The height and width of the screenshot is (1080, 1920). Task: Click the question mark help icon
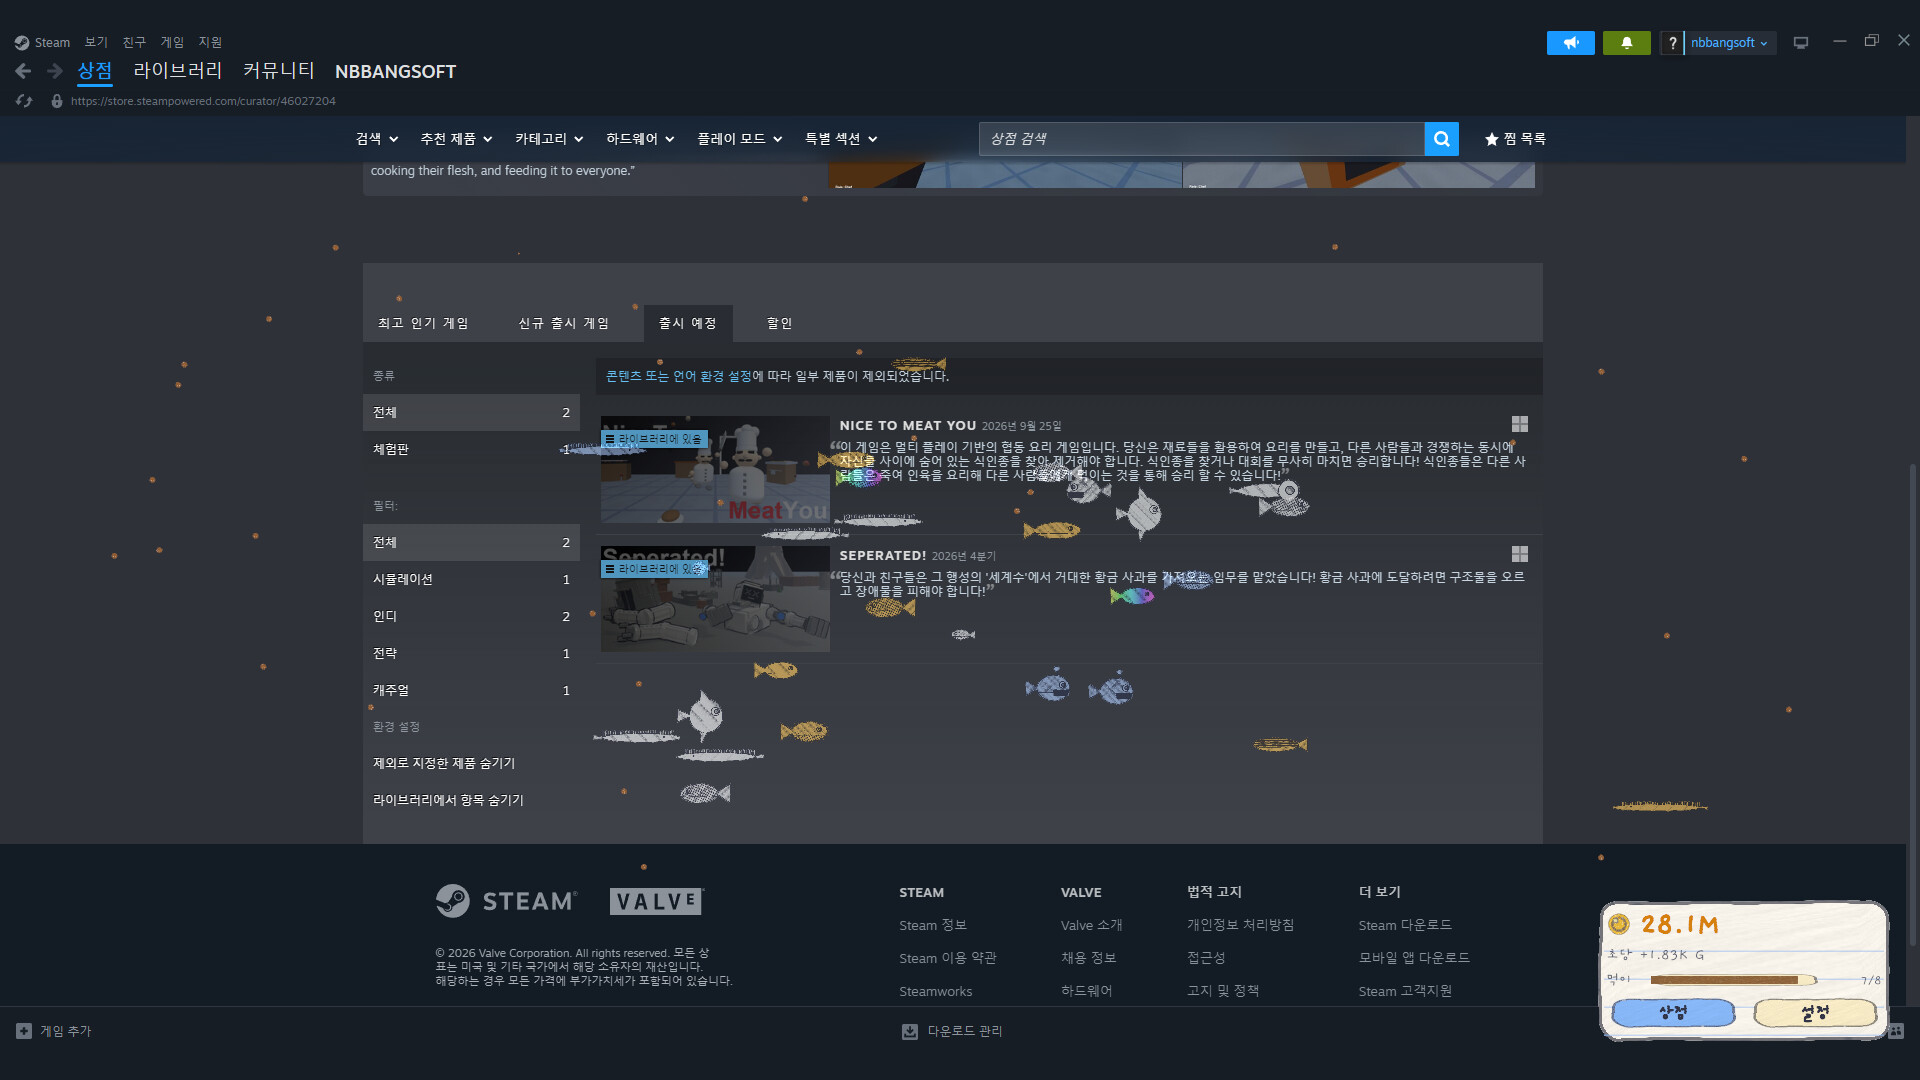(x=1672, y=43)
